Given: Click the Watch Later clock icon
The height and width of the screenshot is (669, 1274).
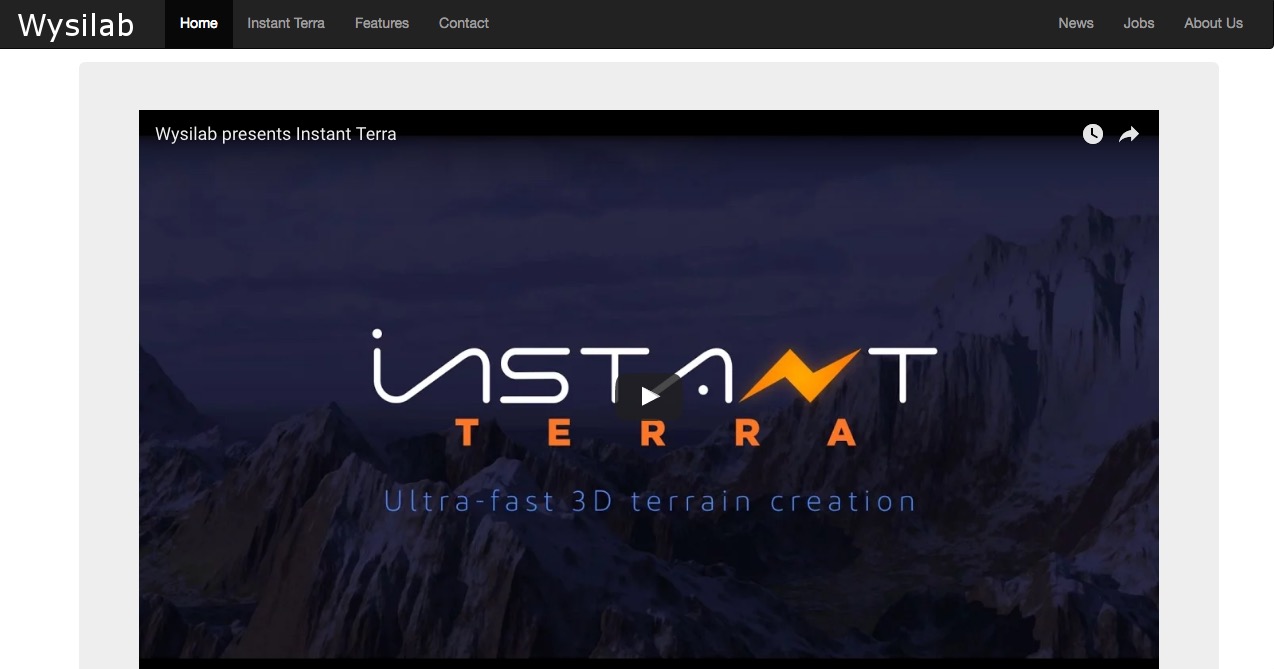Looking at the screenshot, I should (1093, 134).
